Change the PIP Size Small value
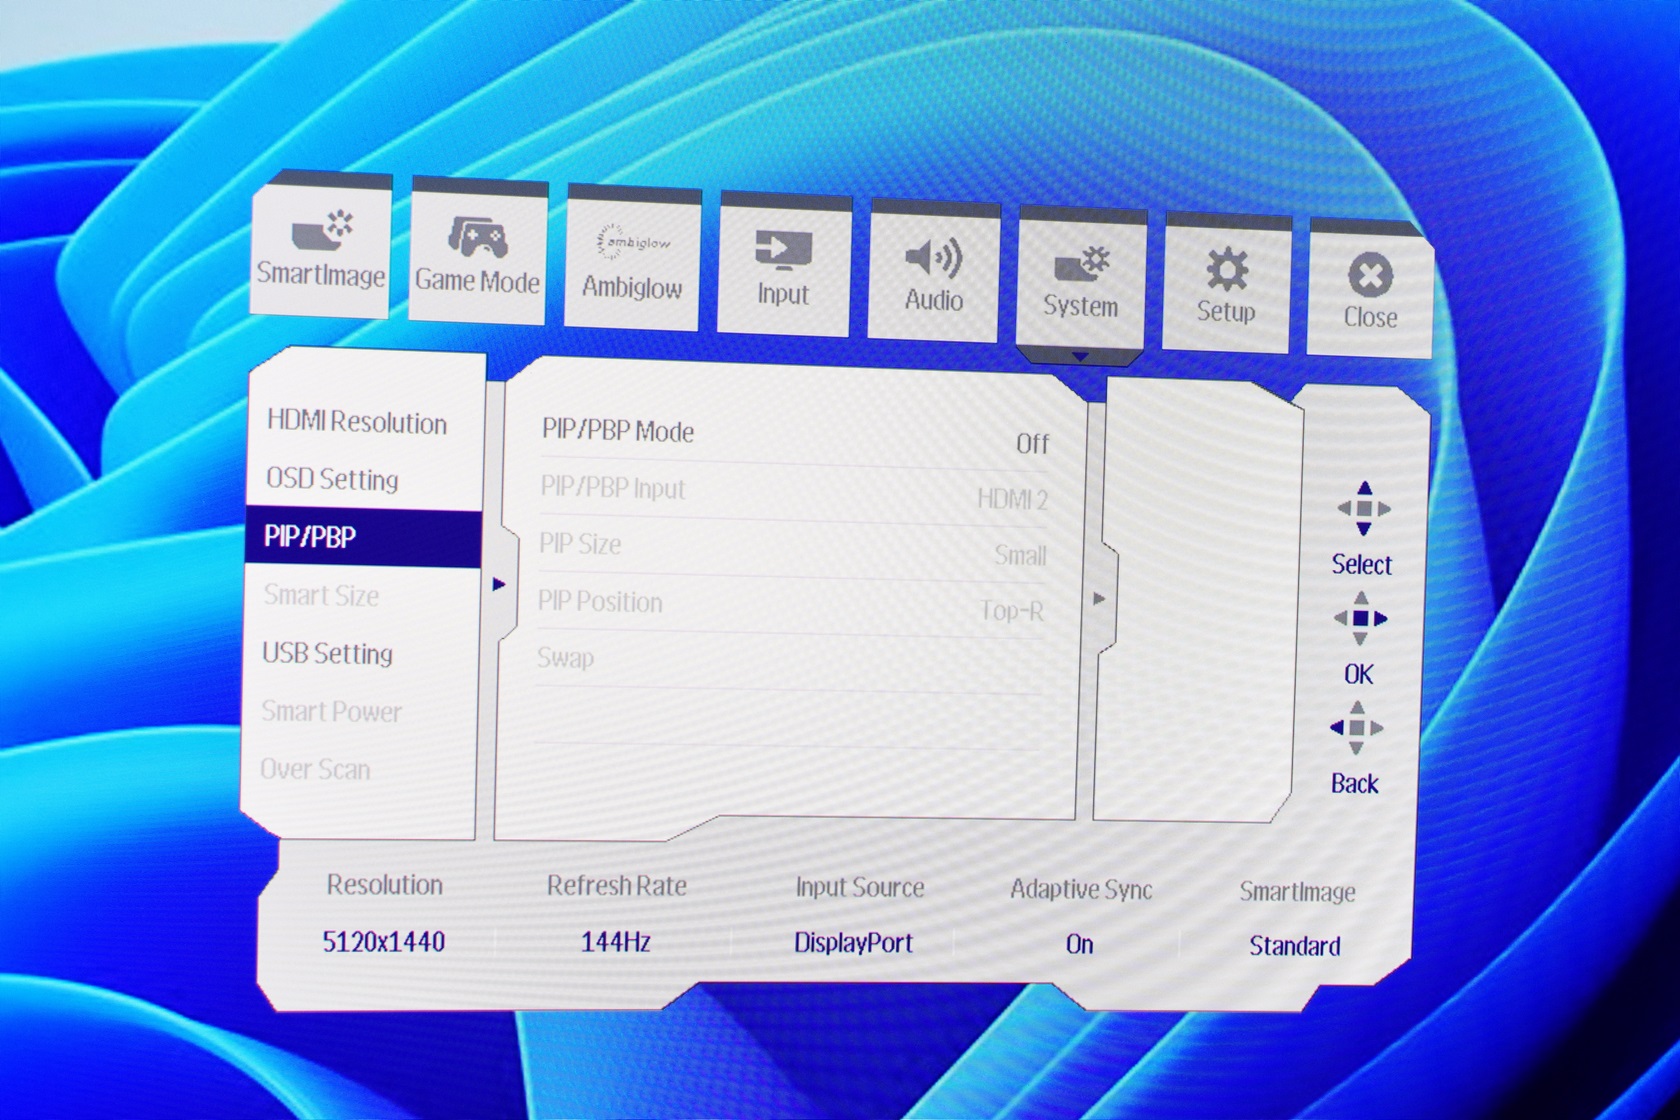1680x1120 pixels. (1020, 555)
